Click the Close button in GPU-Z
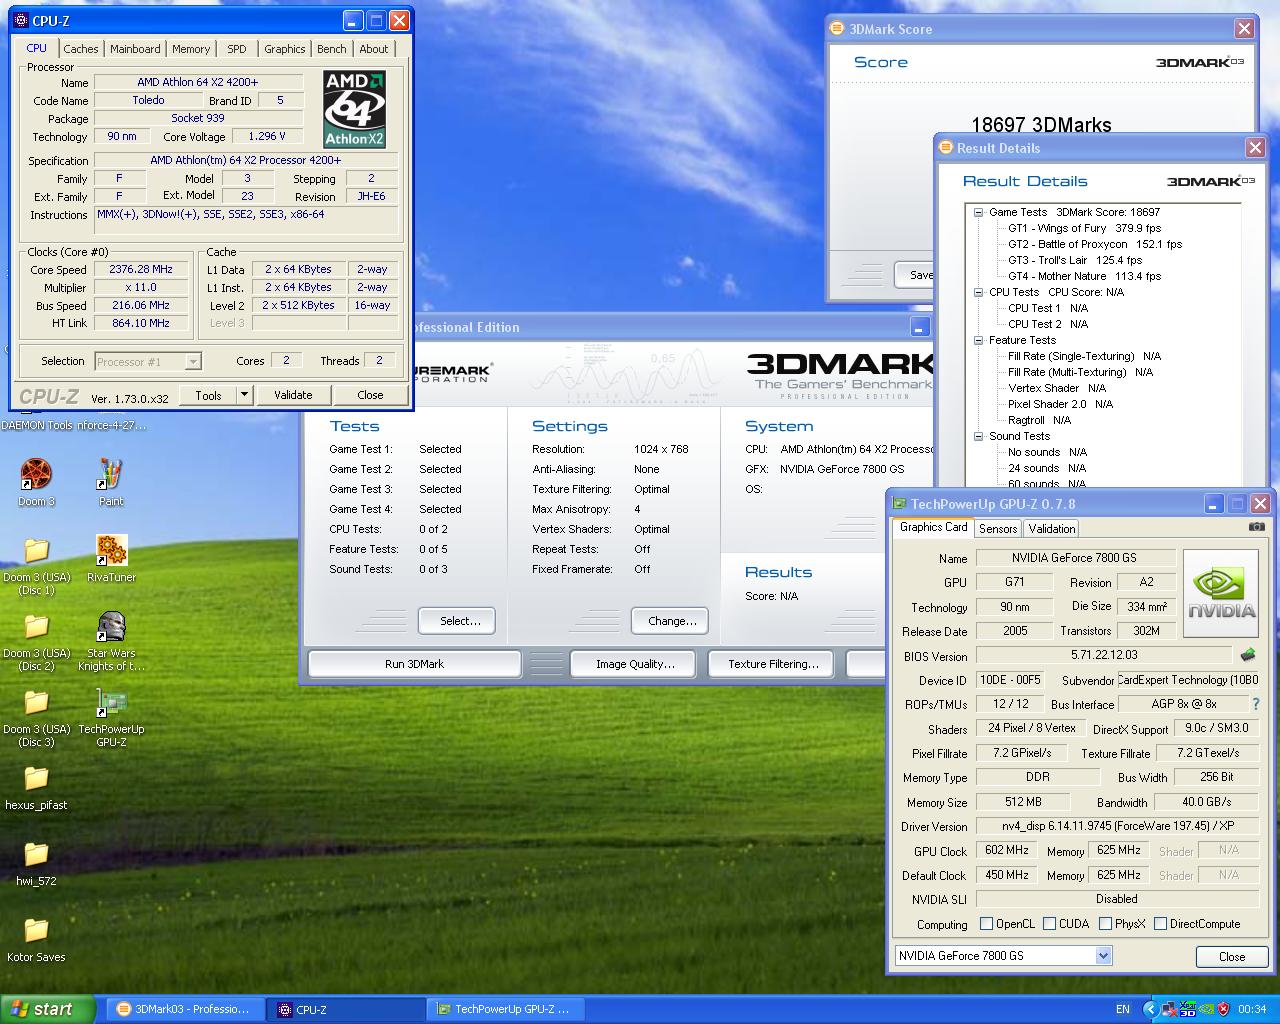The width and height of the screenshot is (1280, 1024). (x=1232, y=957)
